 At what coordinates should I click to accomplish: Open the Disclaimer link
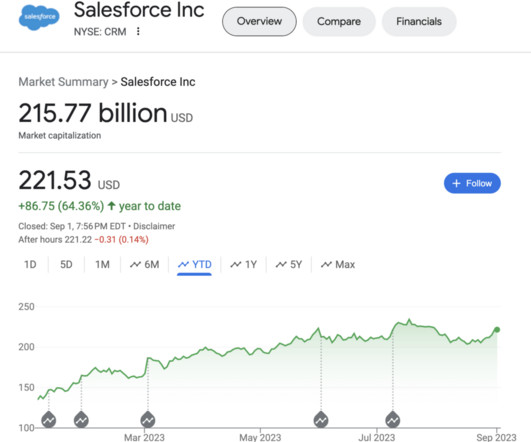(x=154, y=226)
